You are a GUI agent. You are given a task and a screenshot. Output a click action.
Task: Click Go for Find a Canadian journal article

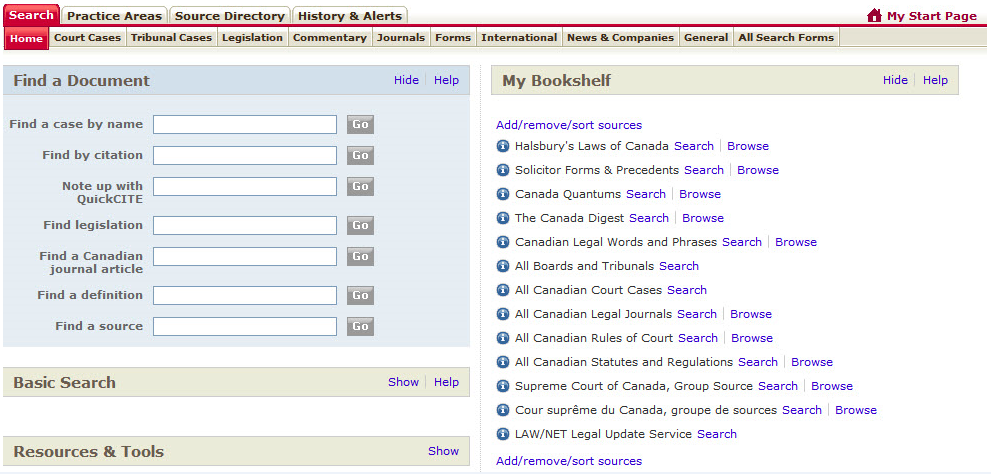point(360,257)
